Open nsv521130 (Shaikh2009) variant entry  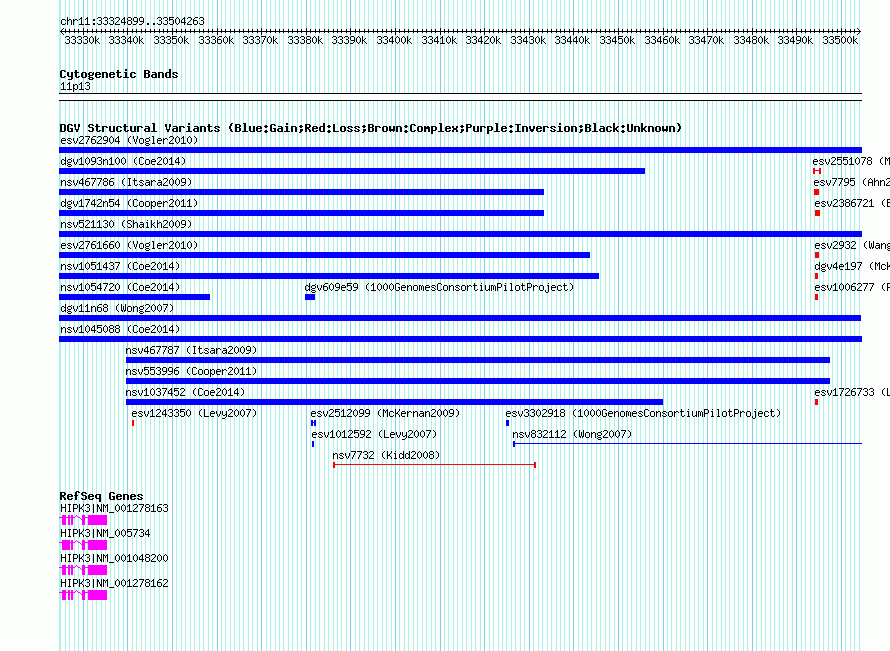(126, 224)
